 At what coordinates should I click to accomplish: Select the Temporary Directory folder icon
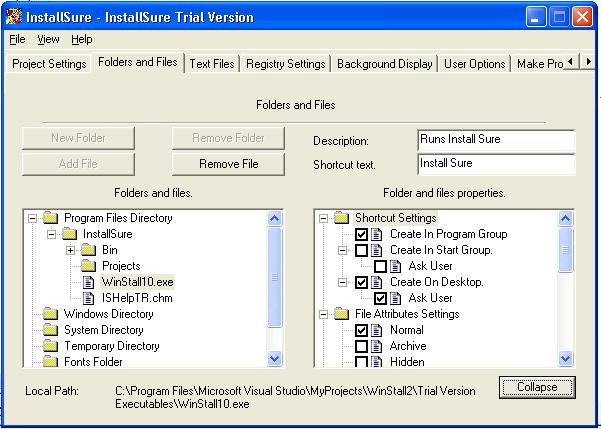pos(50,346)
